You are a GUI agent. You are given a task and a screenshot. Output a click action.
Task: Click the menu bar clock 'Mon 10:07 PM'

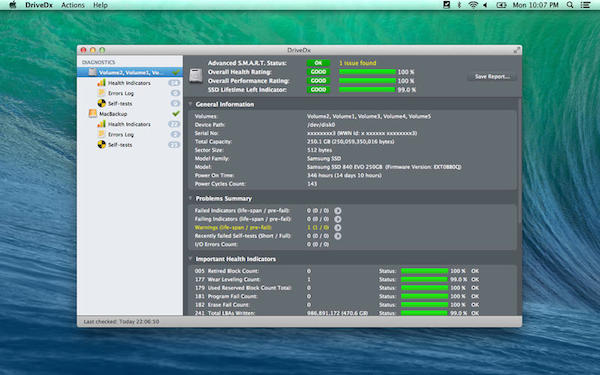535,5
